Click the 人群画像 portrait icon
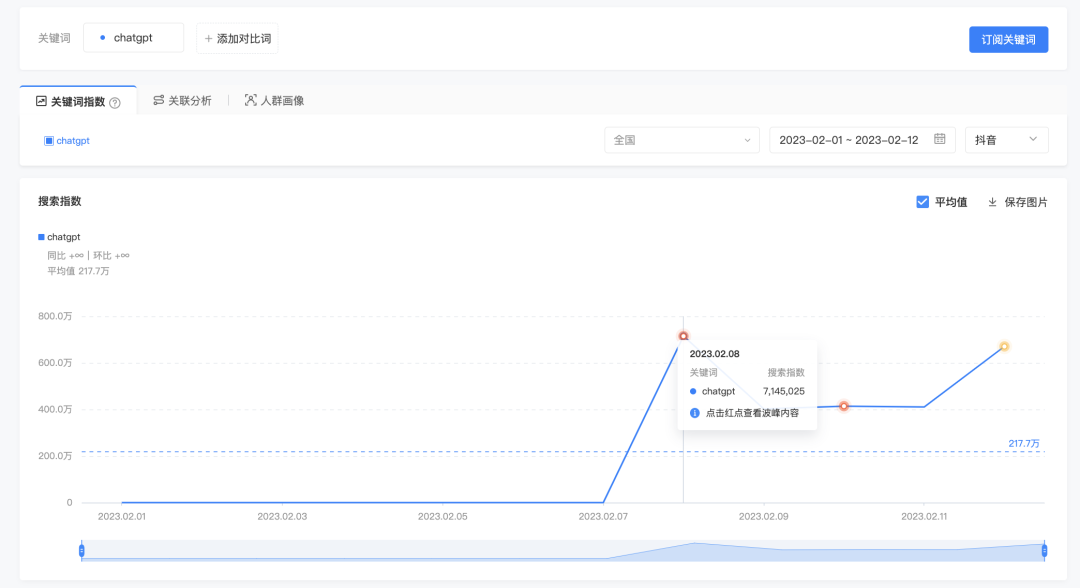The width and height of the screenshot is (1080, 588). click(x=251, y=101)
